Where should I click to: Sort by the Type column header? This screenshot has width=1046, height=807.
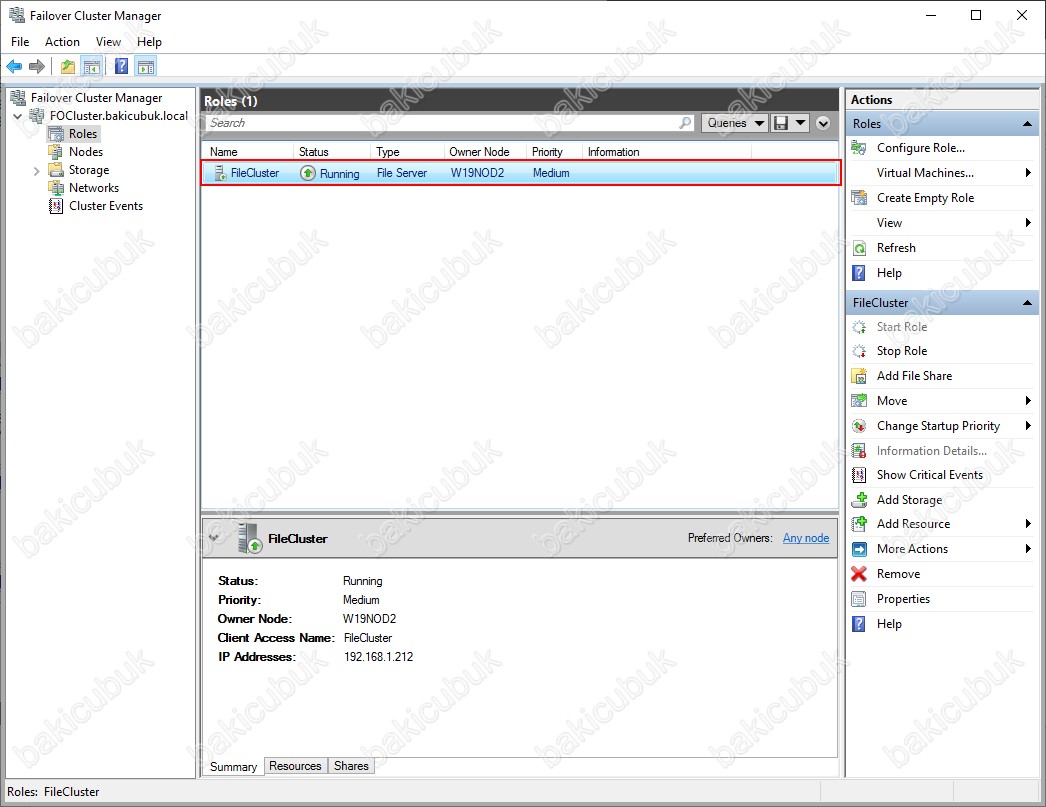coord(407,151)
